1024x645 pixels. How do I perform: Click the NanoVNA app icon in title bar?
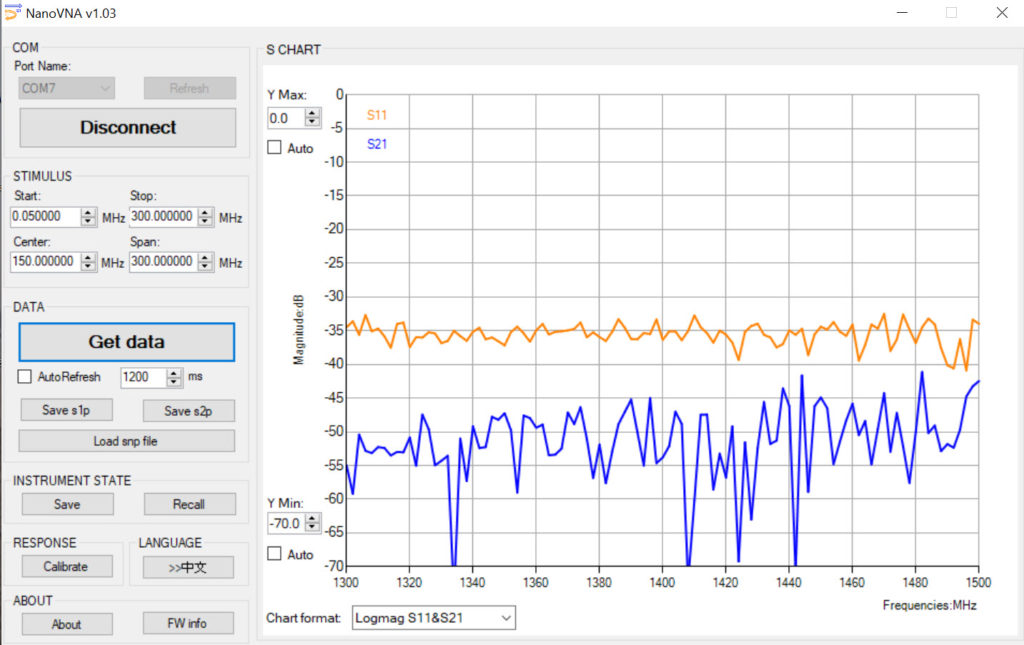pos(12,12)
